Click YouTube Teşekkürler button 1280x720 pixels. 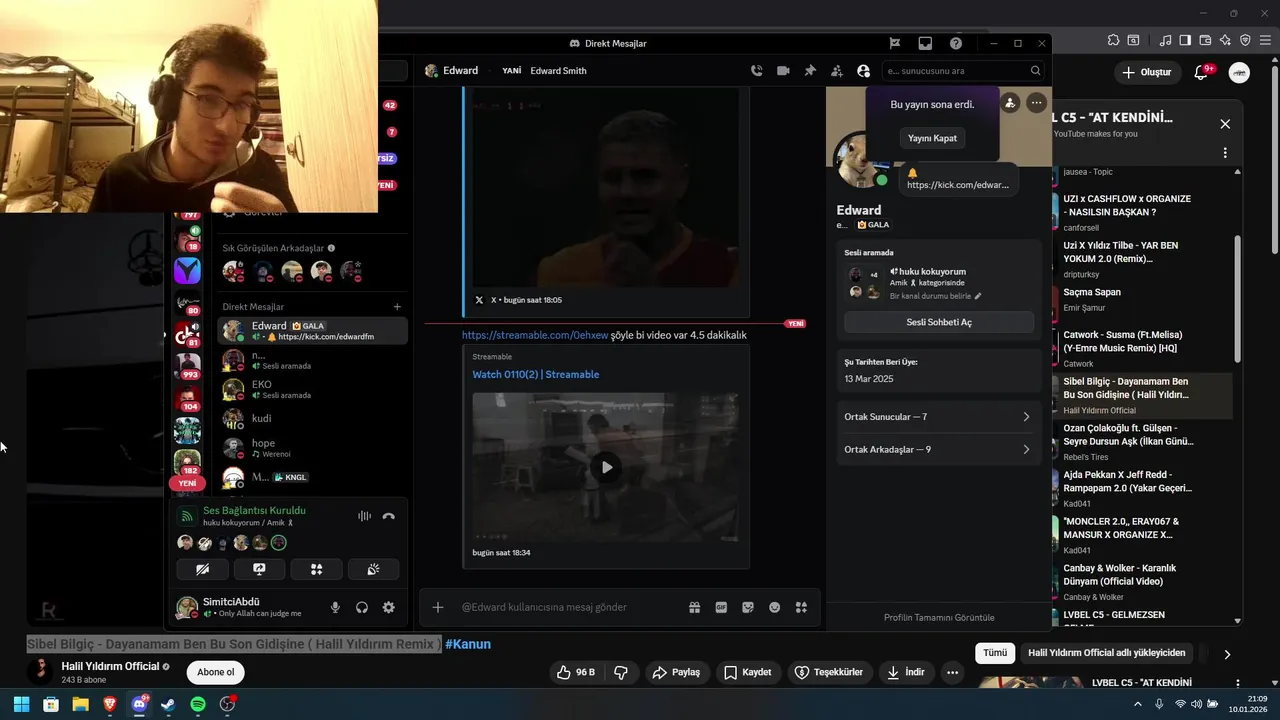tap(829, 672)
